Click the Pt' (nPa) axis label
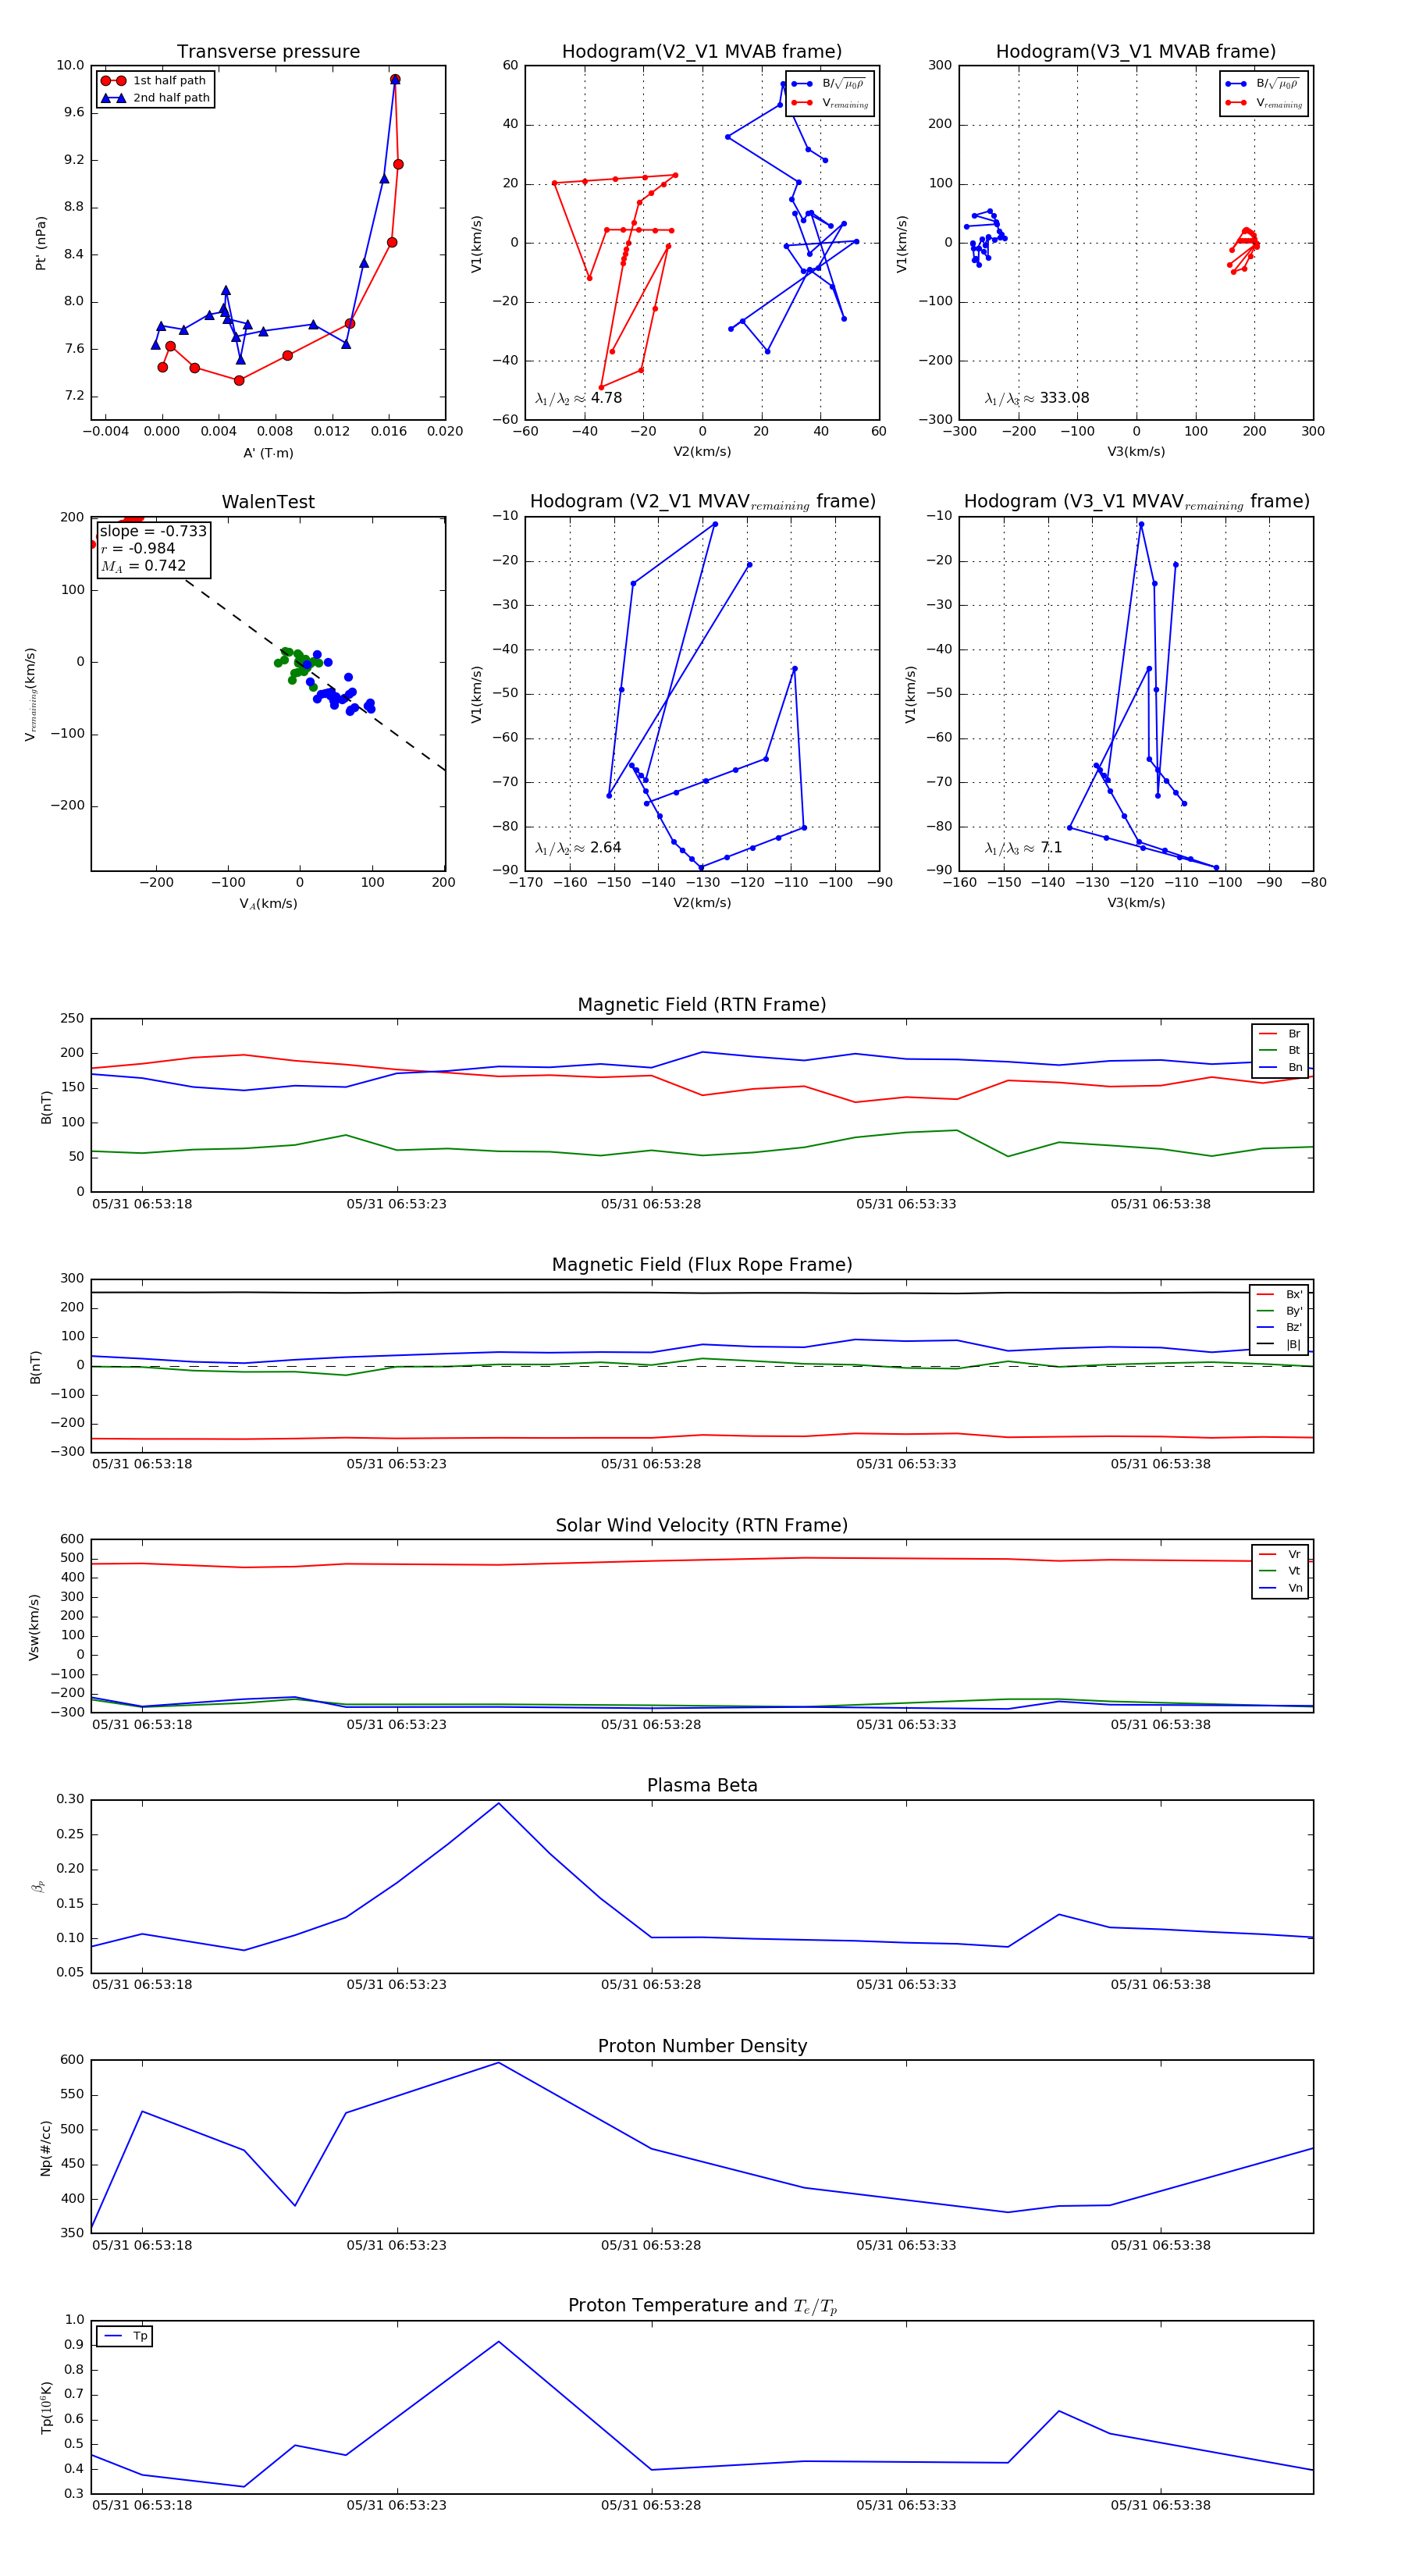Screen dimensions: 1405x2576 click(x=40, y=243)
